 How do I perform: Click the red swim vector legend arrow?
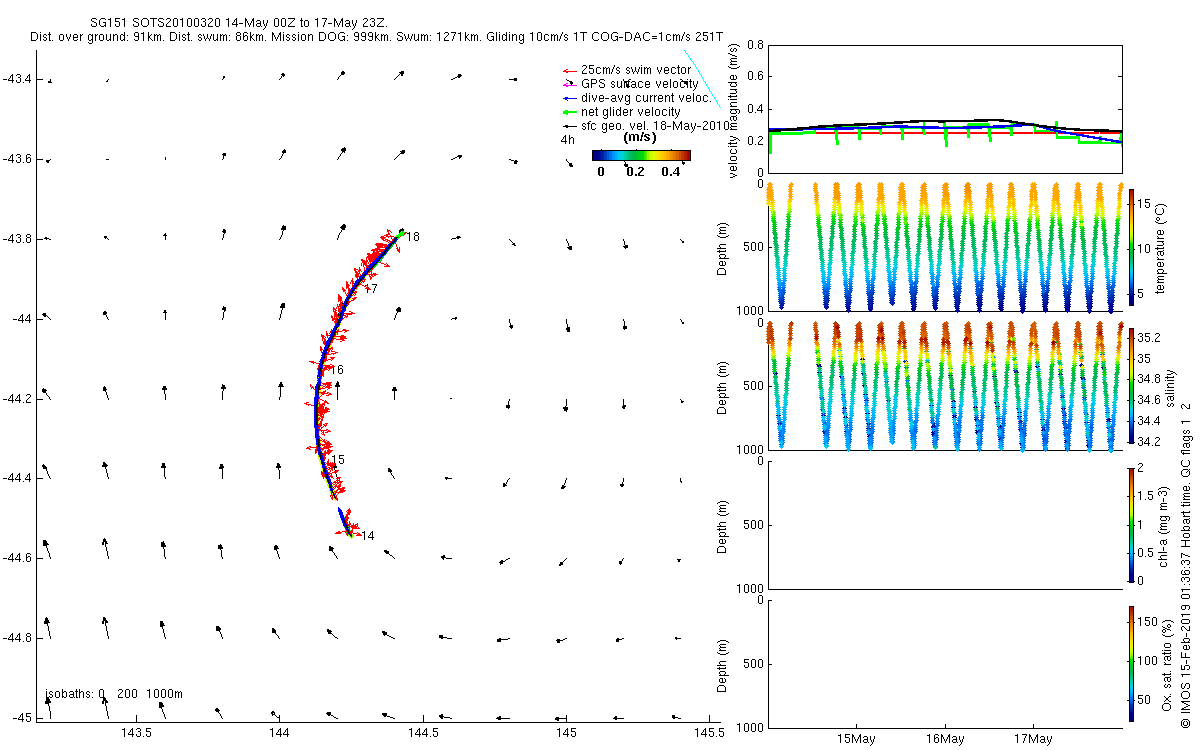tap(568, 70)
